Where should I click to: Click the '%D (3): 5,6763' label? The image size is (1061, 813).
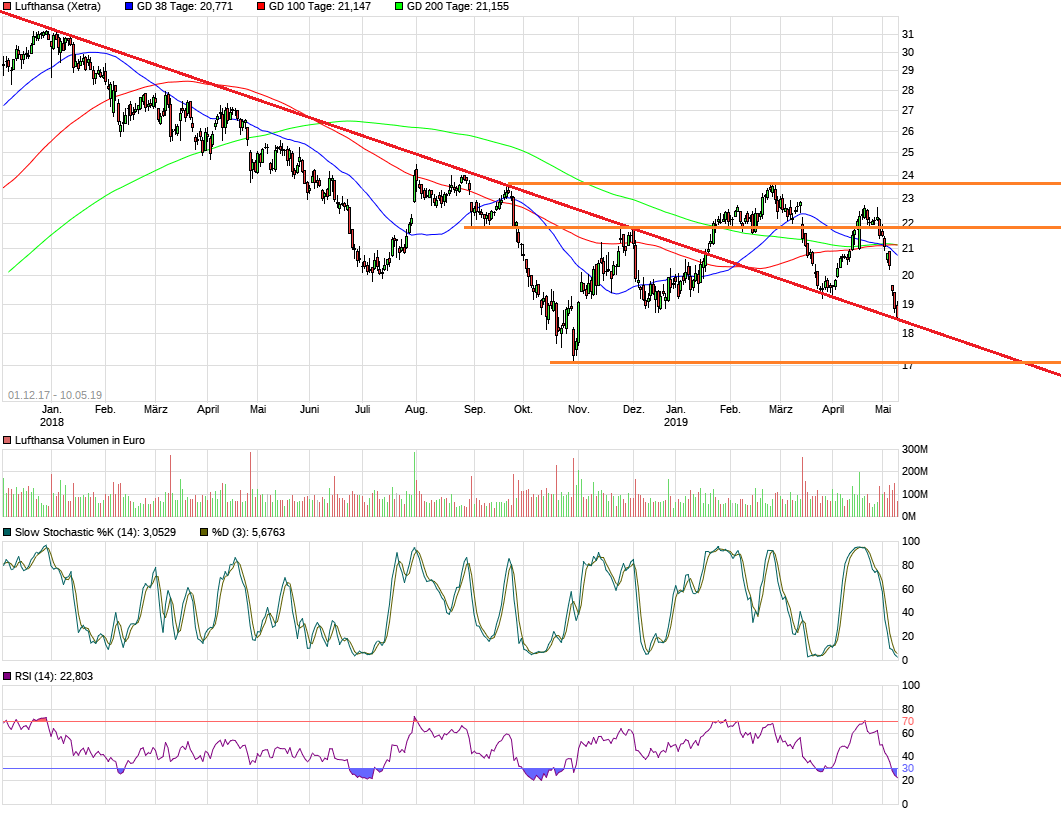coord(248,532)
